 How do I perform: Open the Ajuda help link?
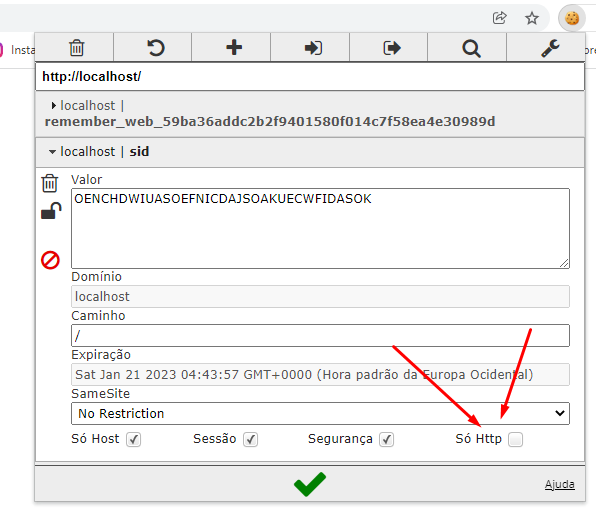(560, 484)
